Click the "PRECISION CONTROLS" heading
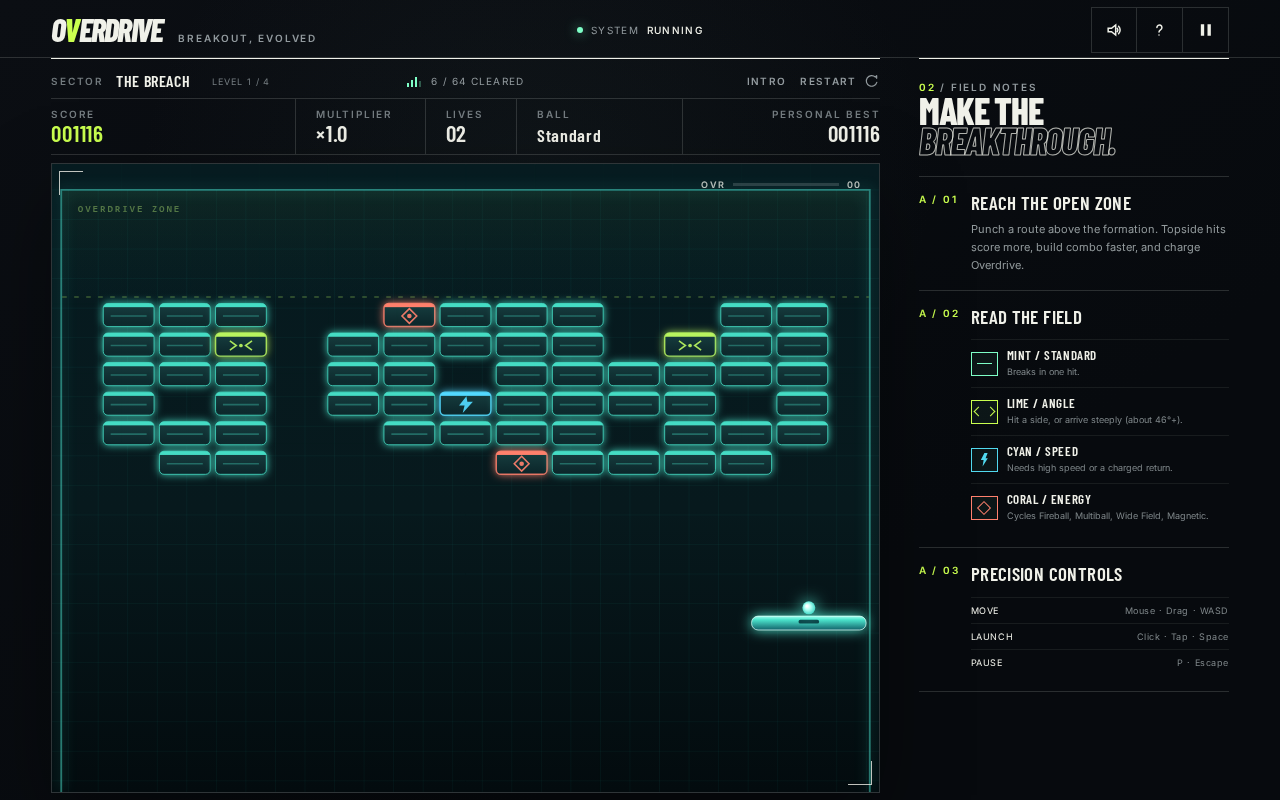1280x800 pixels. tap(1047, 575)
